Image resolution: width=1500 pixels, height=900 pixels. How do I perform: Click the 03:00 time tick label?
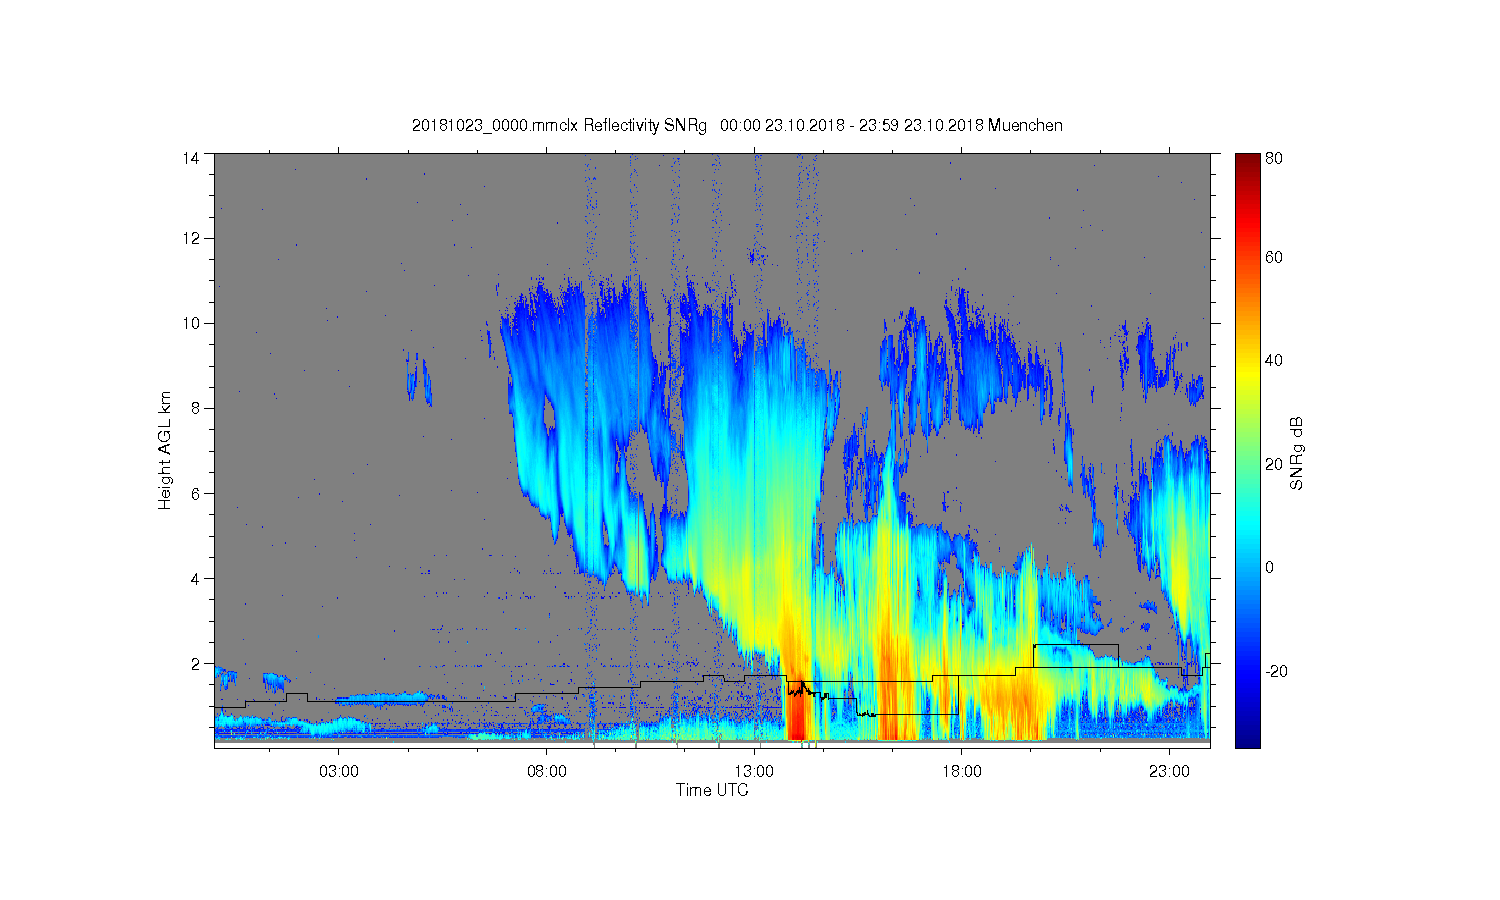click(x=339, y=772)
